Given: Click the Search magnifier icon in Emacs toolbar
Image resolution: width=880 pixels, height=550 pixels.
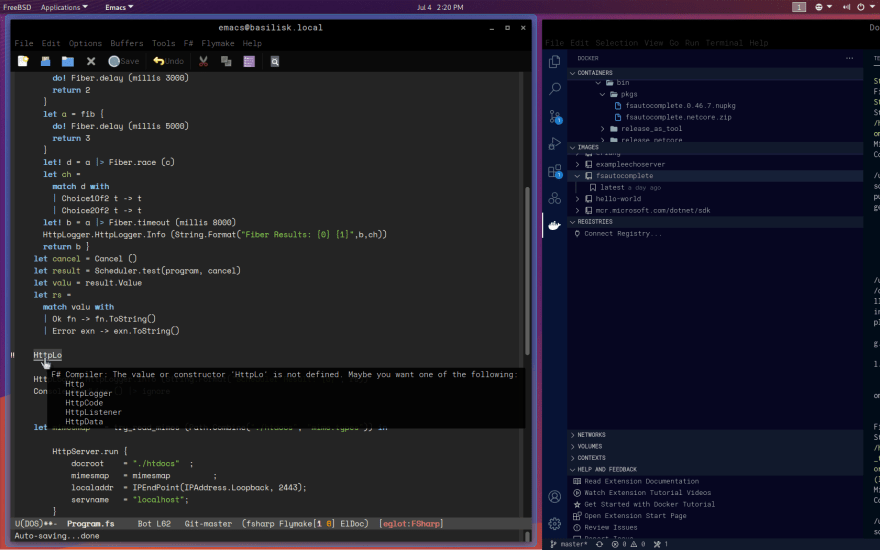Looking at the screenshot, I should tap(274, 61).
